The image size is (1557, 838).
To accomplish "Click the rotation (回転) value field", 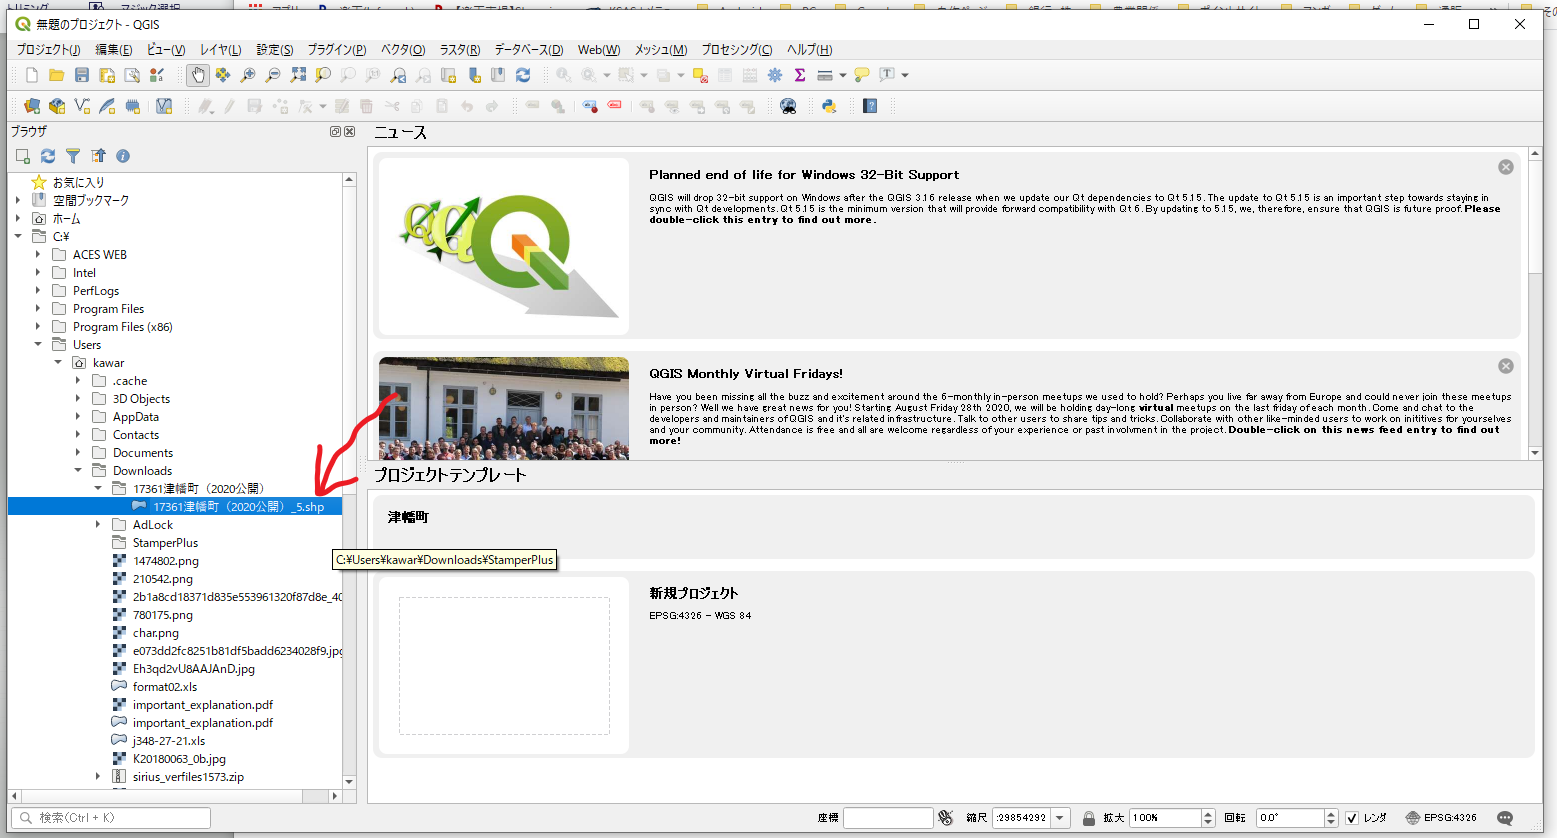I will (1290, 818).
